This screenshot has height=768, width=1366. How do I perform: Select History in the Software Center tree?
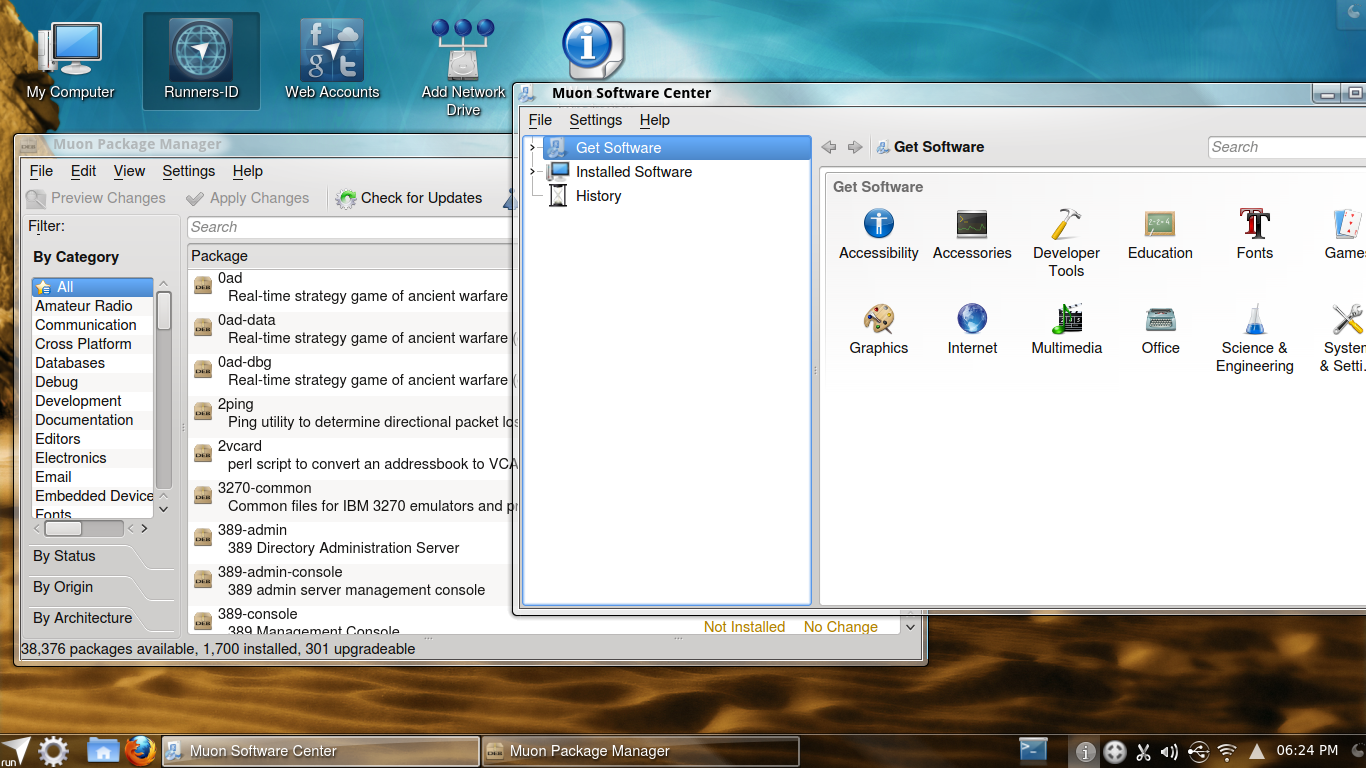[598, 196]
